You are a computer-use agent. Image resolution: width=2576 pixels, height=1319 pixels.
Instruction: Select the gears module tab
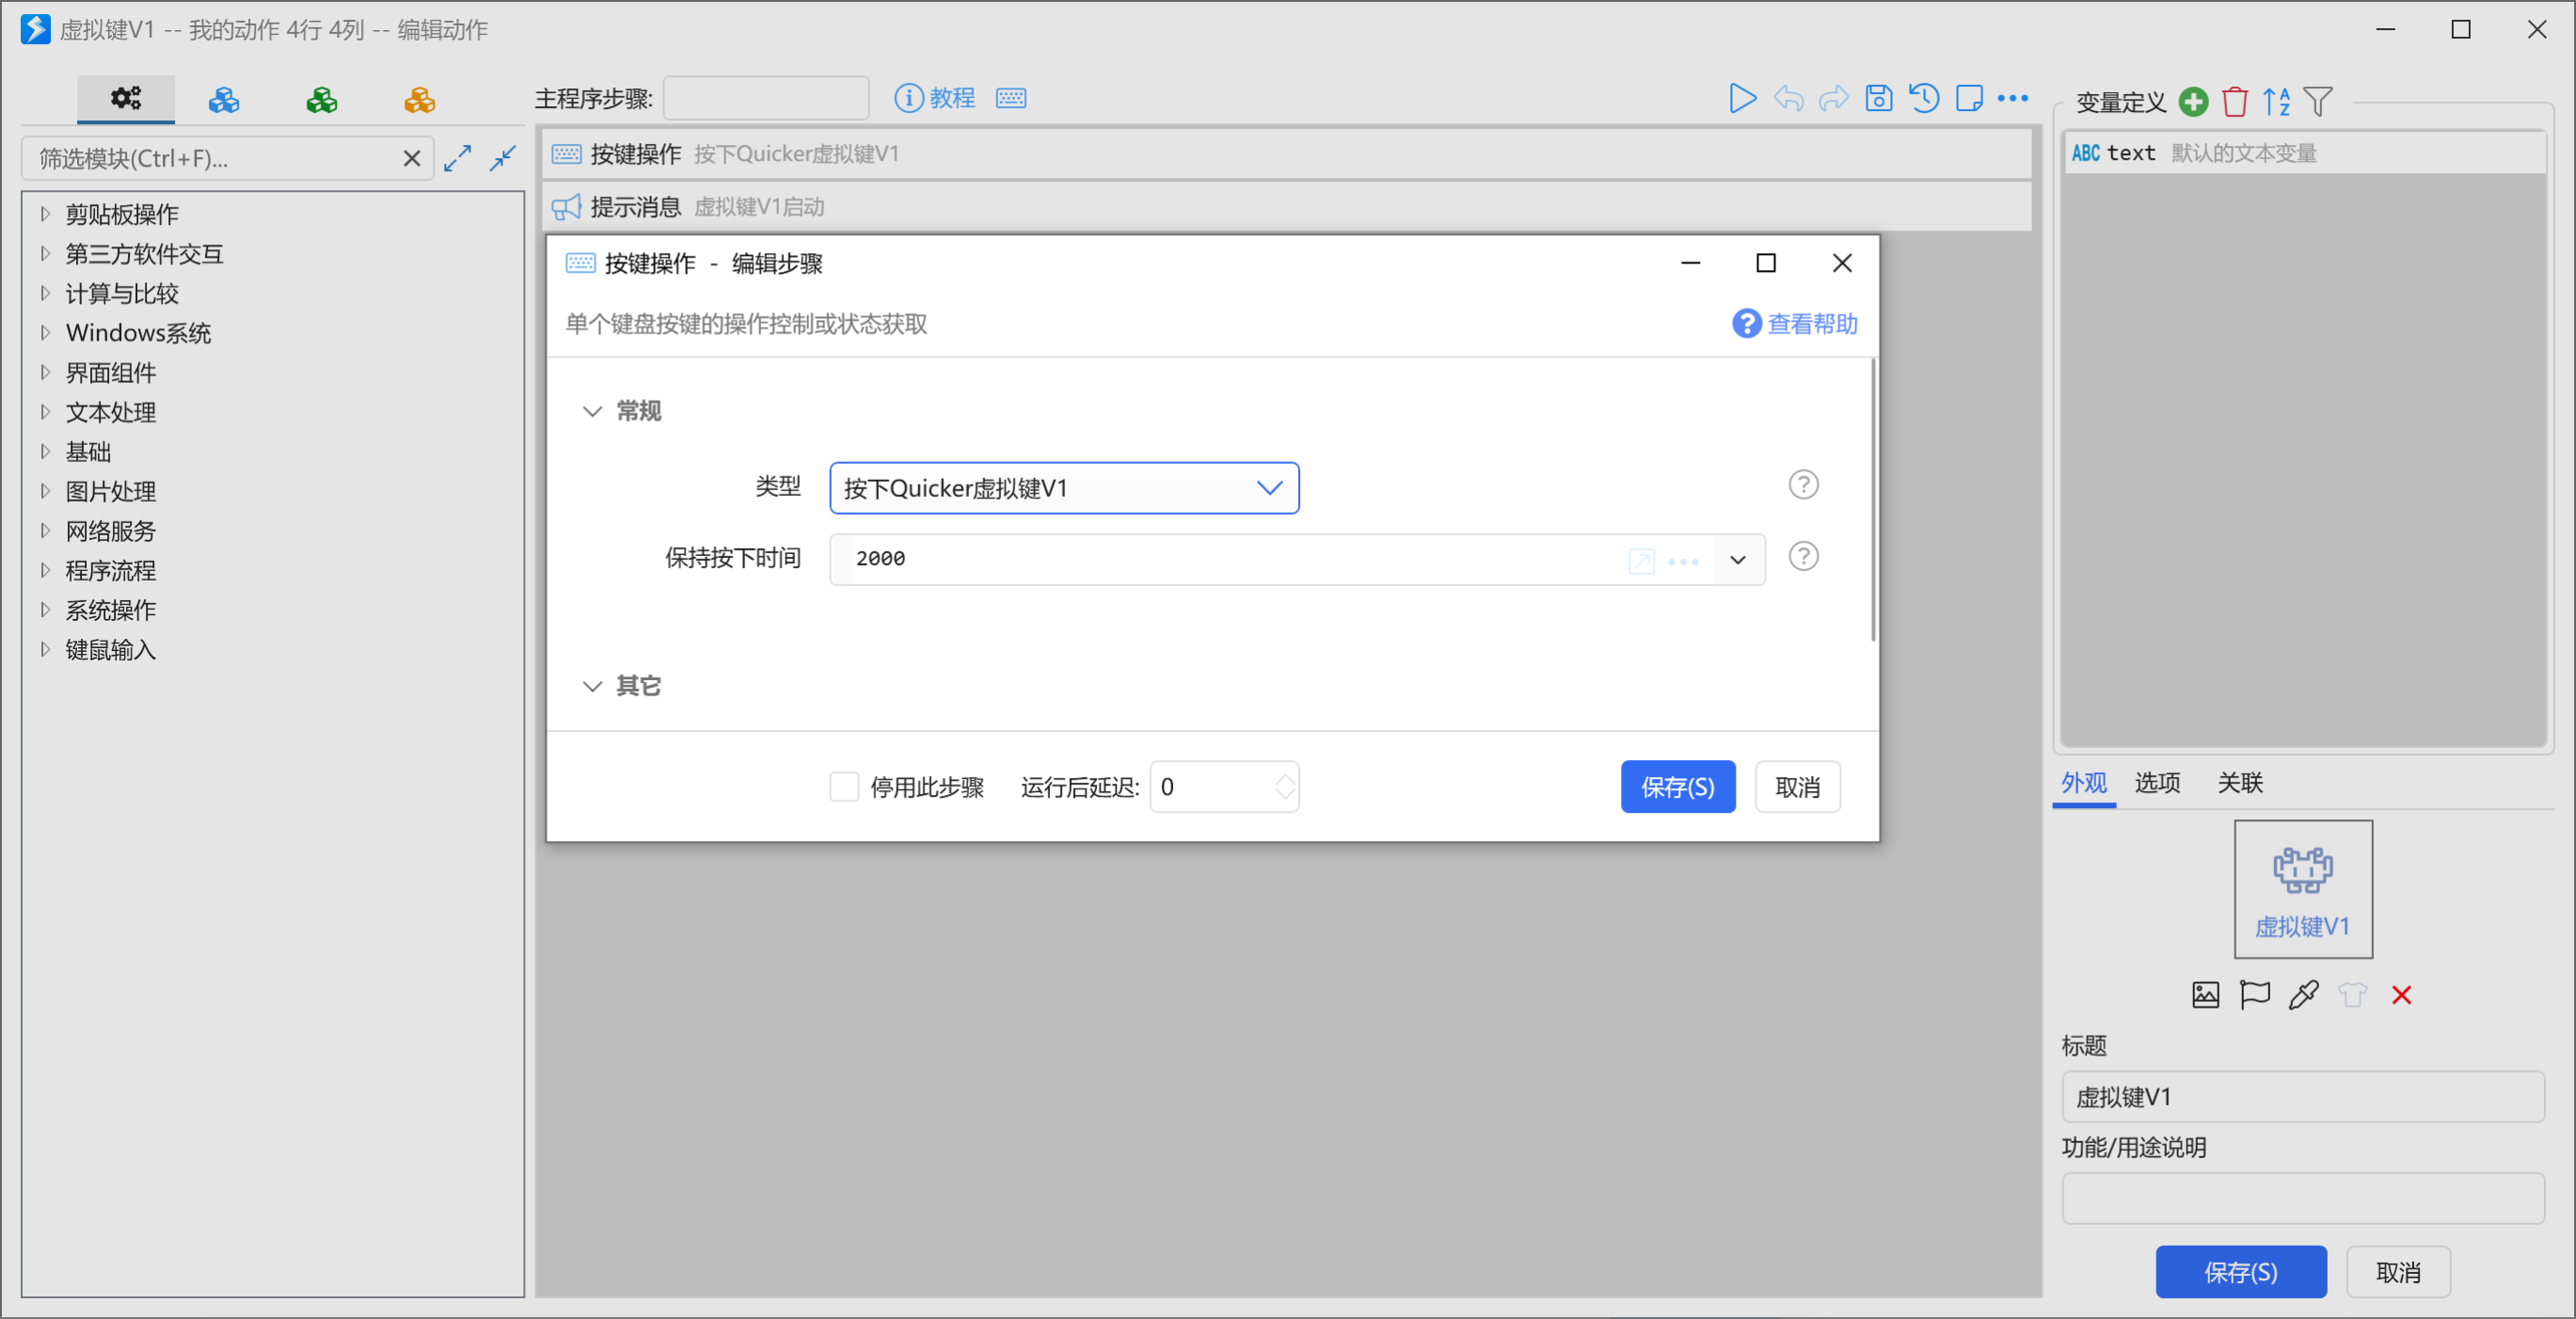pos(126,98)
